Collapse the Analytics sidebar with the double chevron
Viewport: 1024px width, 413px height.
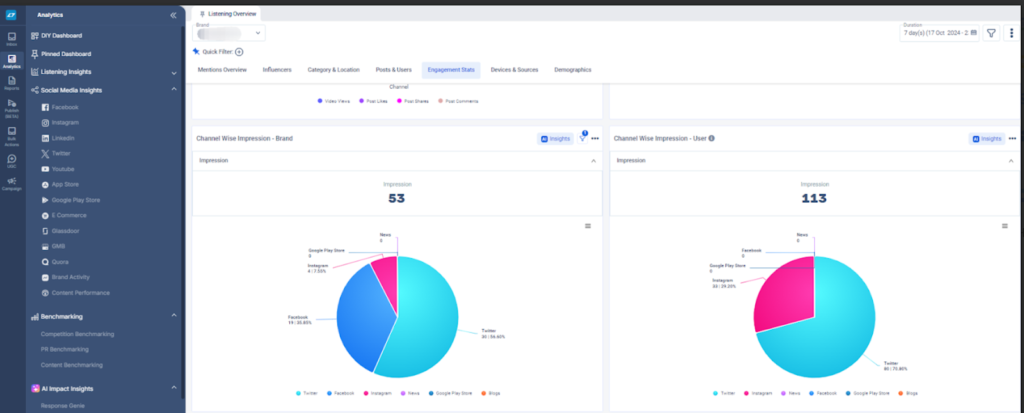pos(173,14)
